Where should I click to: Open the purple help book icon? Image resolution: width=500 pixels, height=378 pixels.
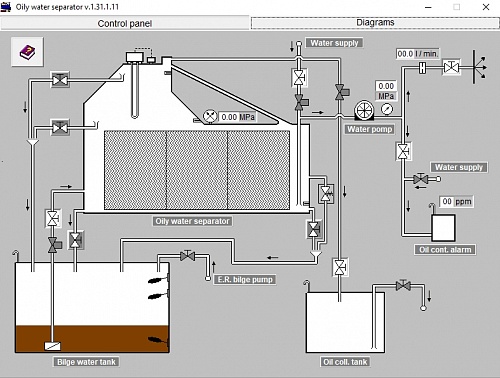point(27,52)
